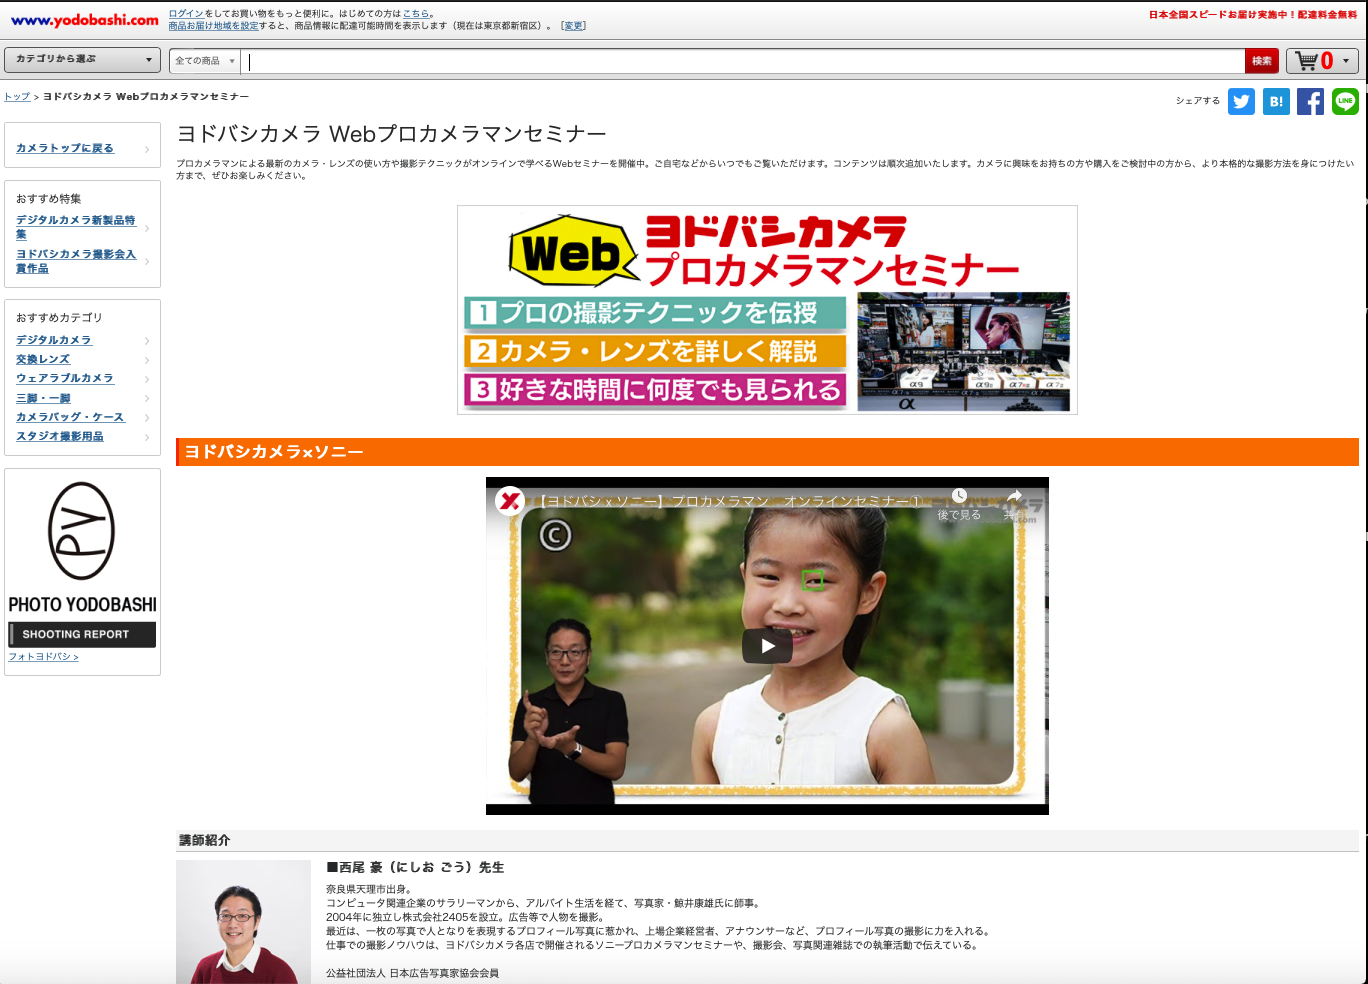
Task: Click the SHOOTING REPORT button
Action: tap(82, 634)
